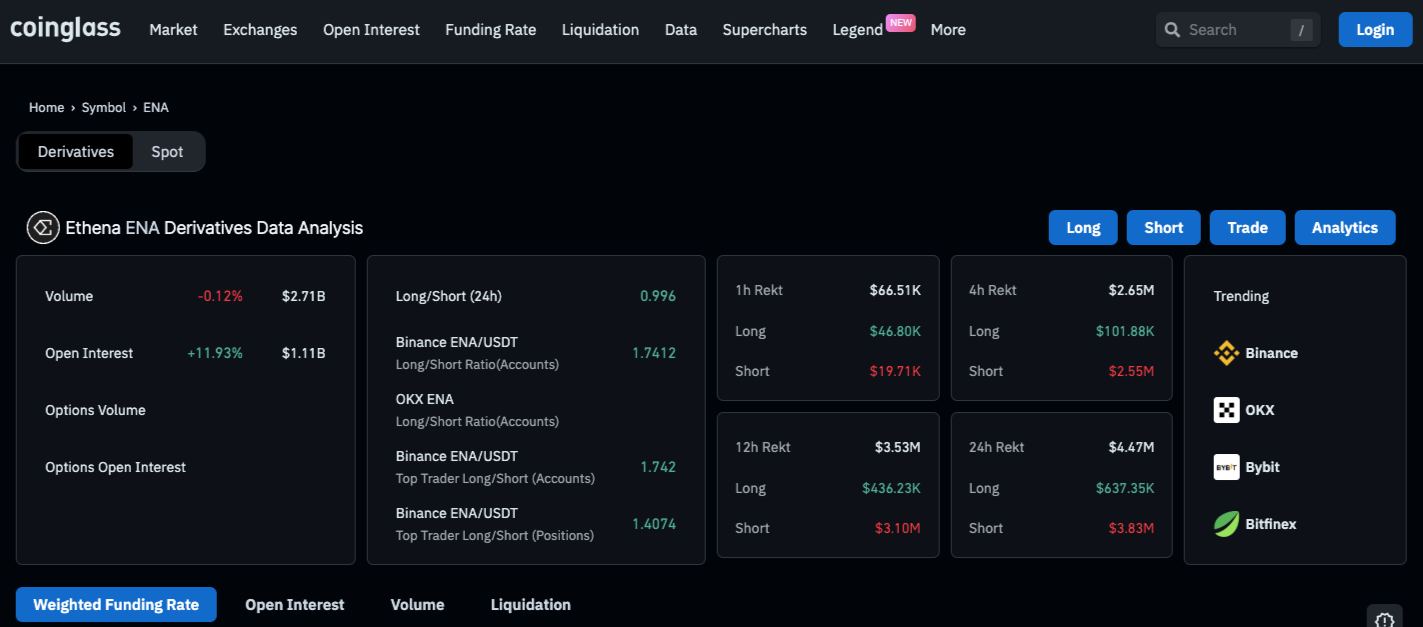Click the 1h Rekt total $66.51K
This screenshot has height=627, width=1423.
click(x=895, y=290)
